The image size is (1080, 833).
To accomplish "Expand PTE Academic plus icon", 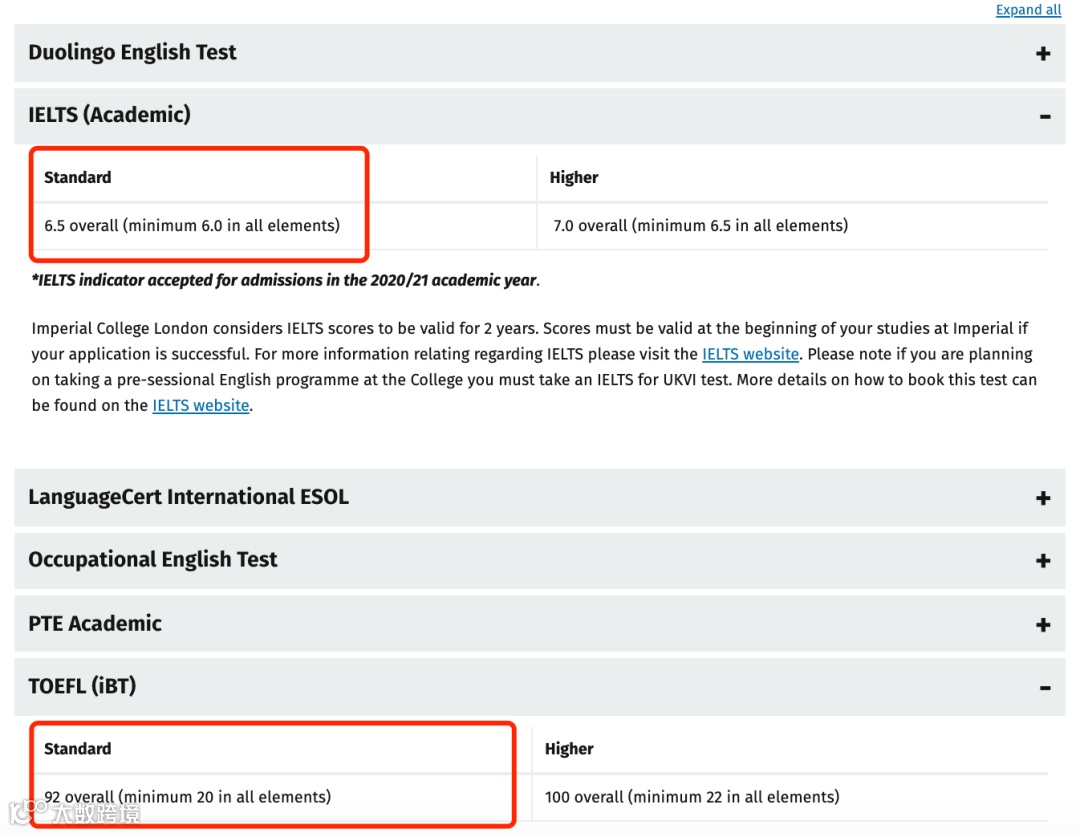I will 1043,625.
